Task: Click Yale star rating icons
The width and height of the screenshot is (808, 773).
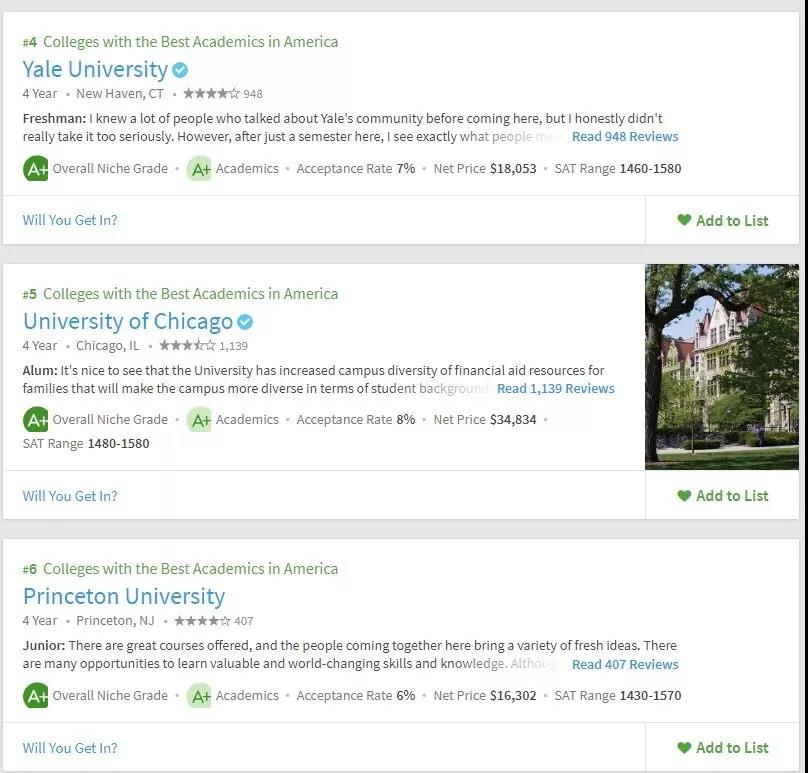Action: click(x=211, y=94)
